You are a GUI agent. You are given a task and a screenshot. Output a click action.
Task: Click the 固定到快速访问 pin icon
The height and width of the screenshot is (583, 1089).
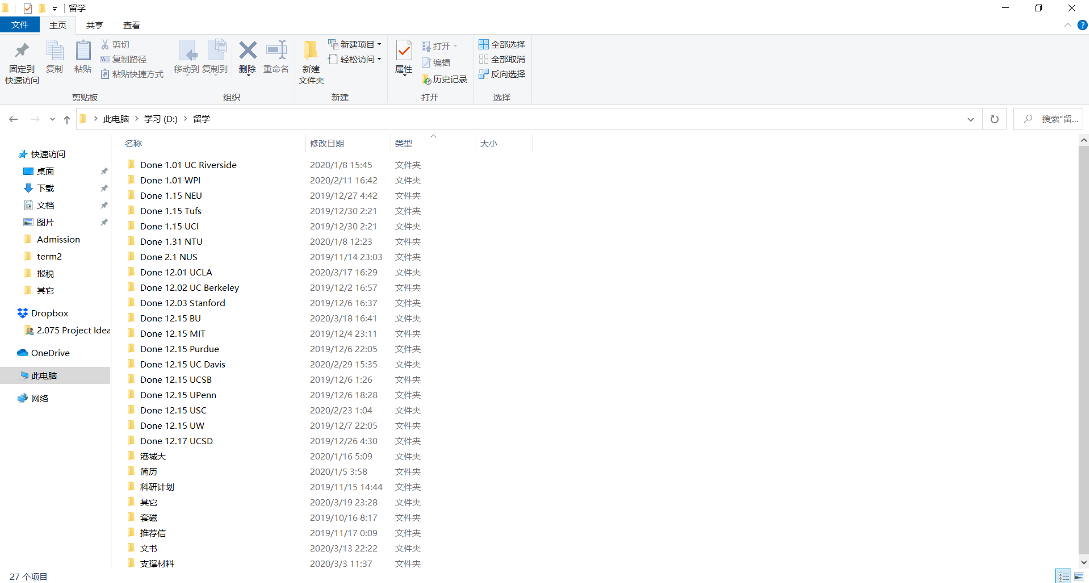(x=21, y=51)
